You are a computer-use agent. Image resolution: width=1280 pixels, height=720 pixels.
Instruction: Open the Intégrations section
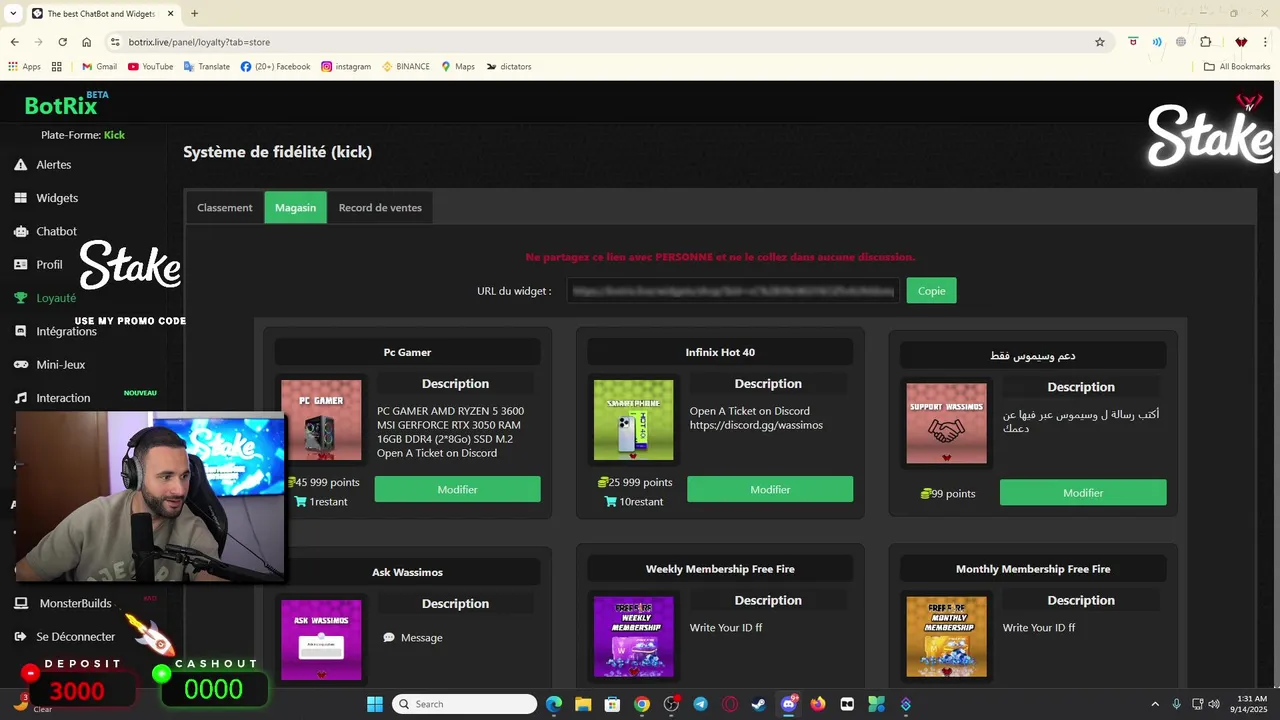coord(56,331)
